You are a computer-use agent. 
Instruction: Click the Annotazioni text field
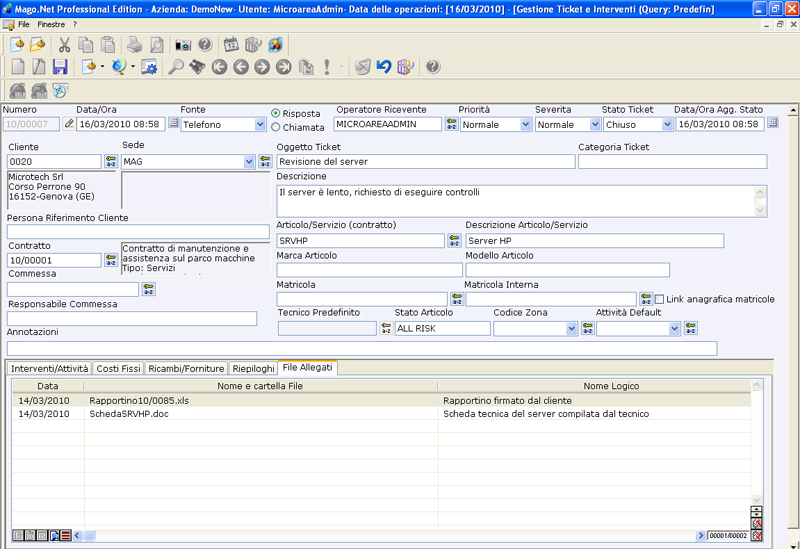pos(362,348)
